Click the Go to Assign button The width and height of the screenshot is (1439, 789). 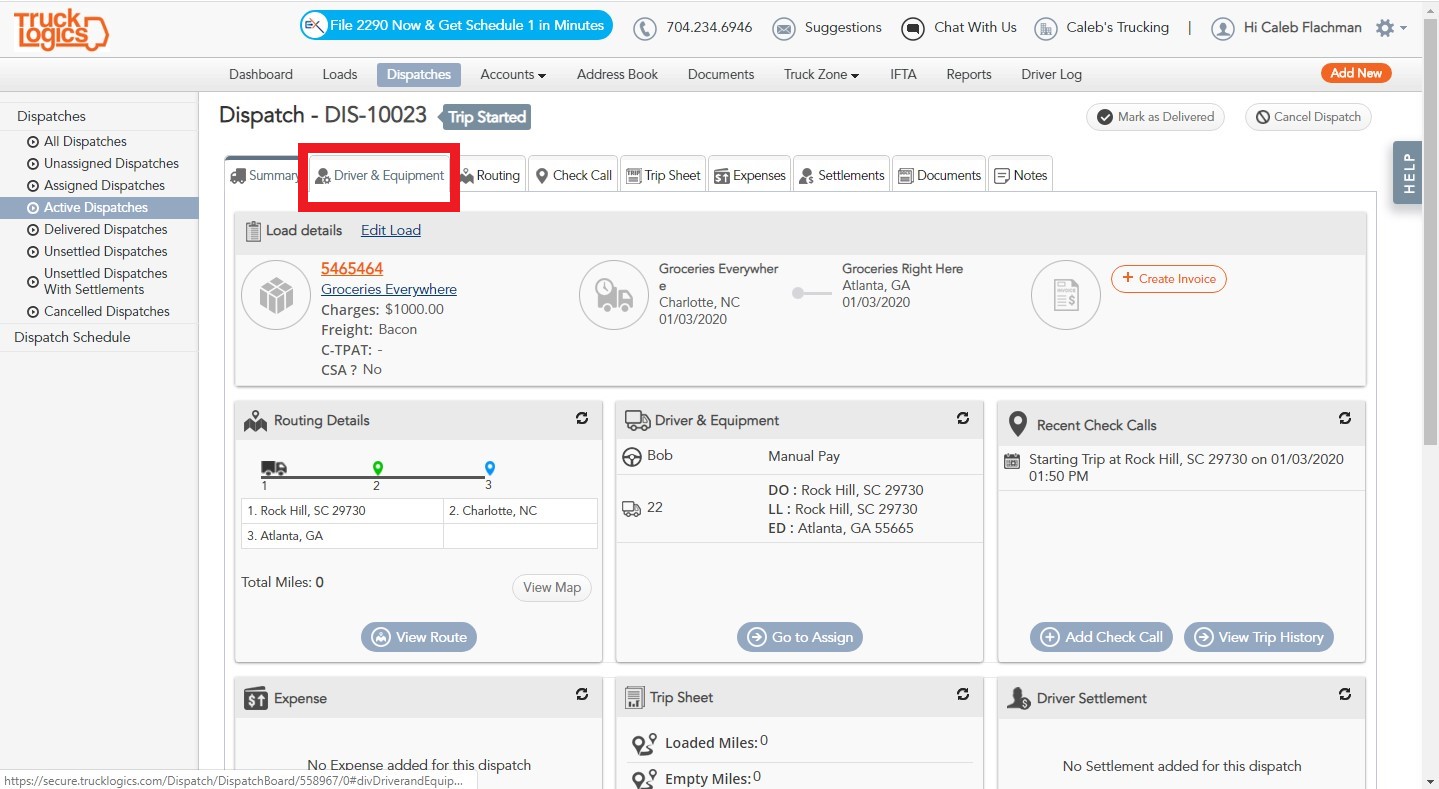[x=800, y=637]
